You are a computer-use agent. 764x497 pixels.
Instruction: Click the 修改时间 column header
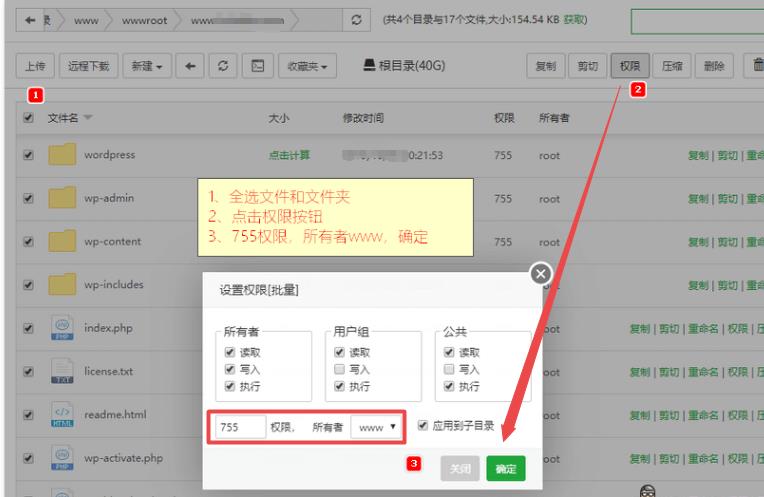(x=363, y=118)
